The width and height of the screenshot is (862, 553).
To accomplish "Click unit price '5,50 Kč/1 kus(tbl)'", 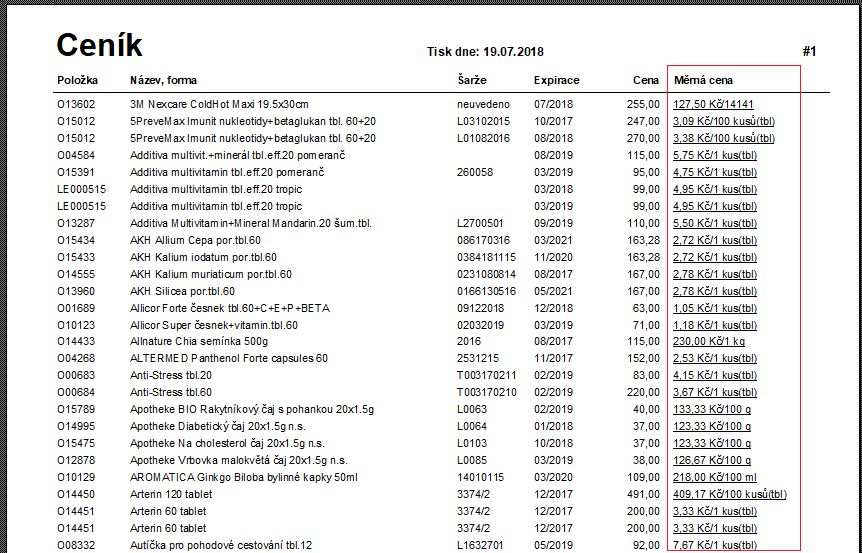I will coord(715,224).
